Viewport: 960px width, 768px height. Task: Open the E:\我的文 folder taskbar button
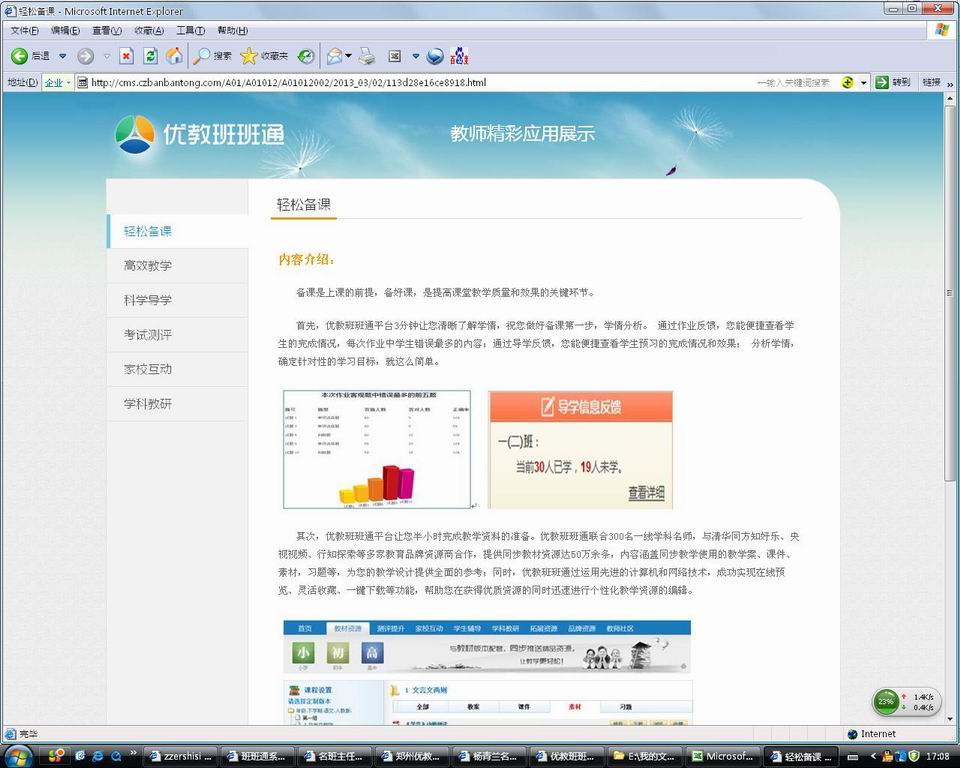644,756
